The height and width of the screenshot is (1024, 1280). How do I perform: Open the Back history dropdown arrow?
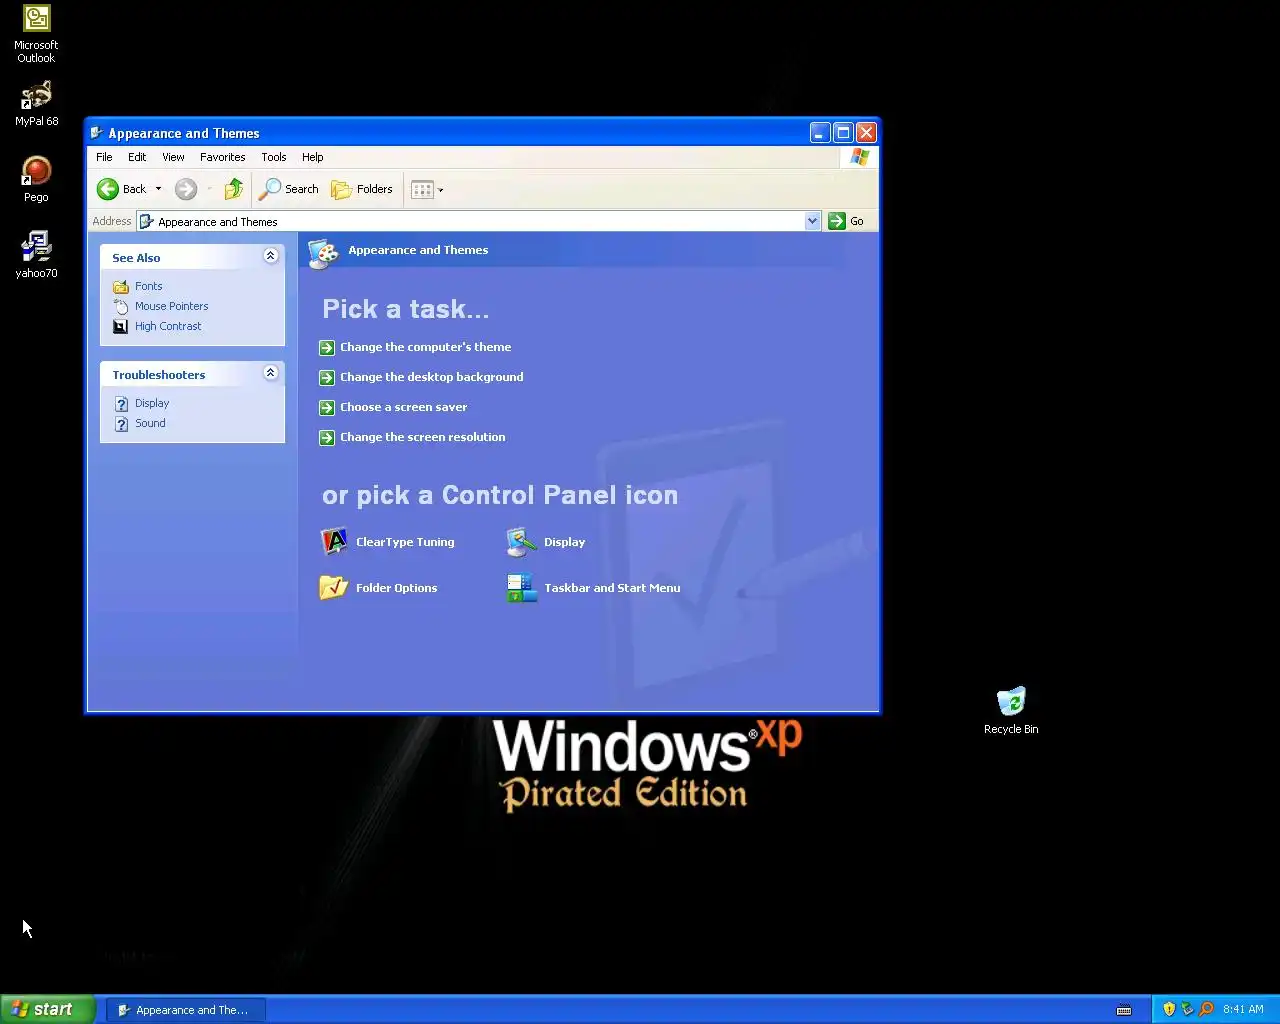158,189
